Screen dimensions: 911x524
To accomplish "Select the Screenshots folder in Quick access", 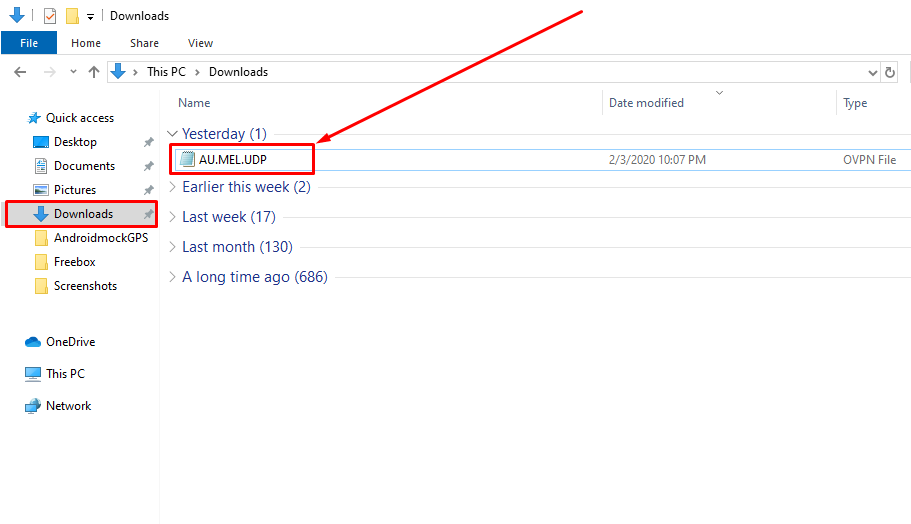I will coord(85,286).
